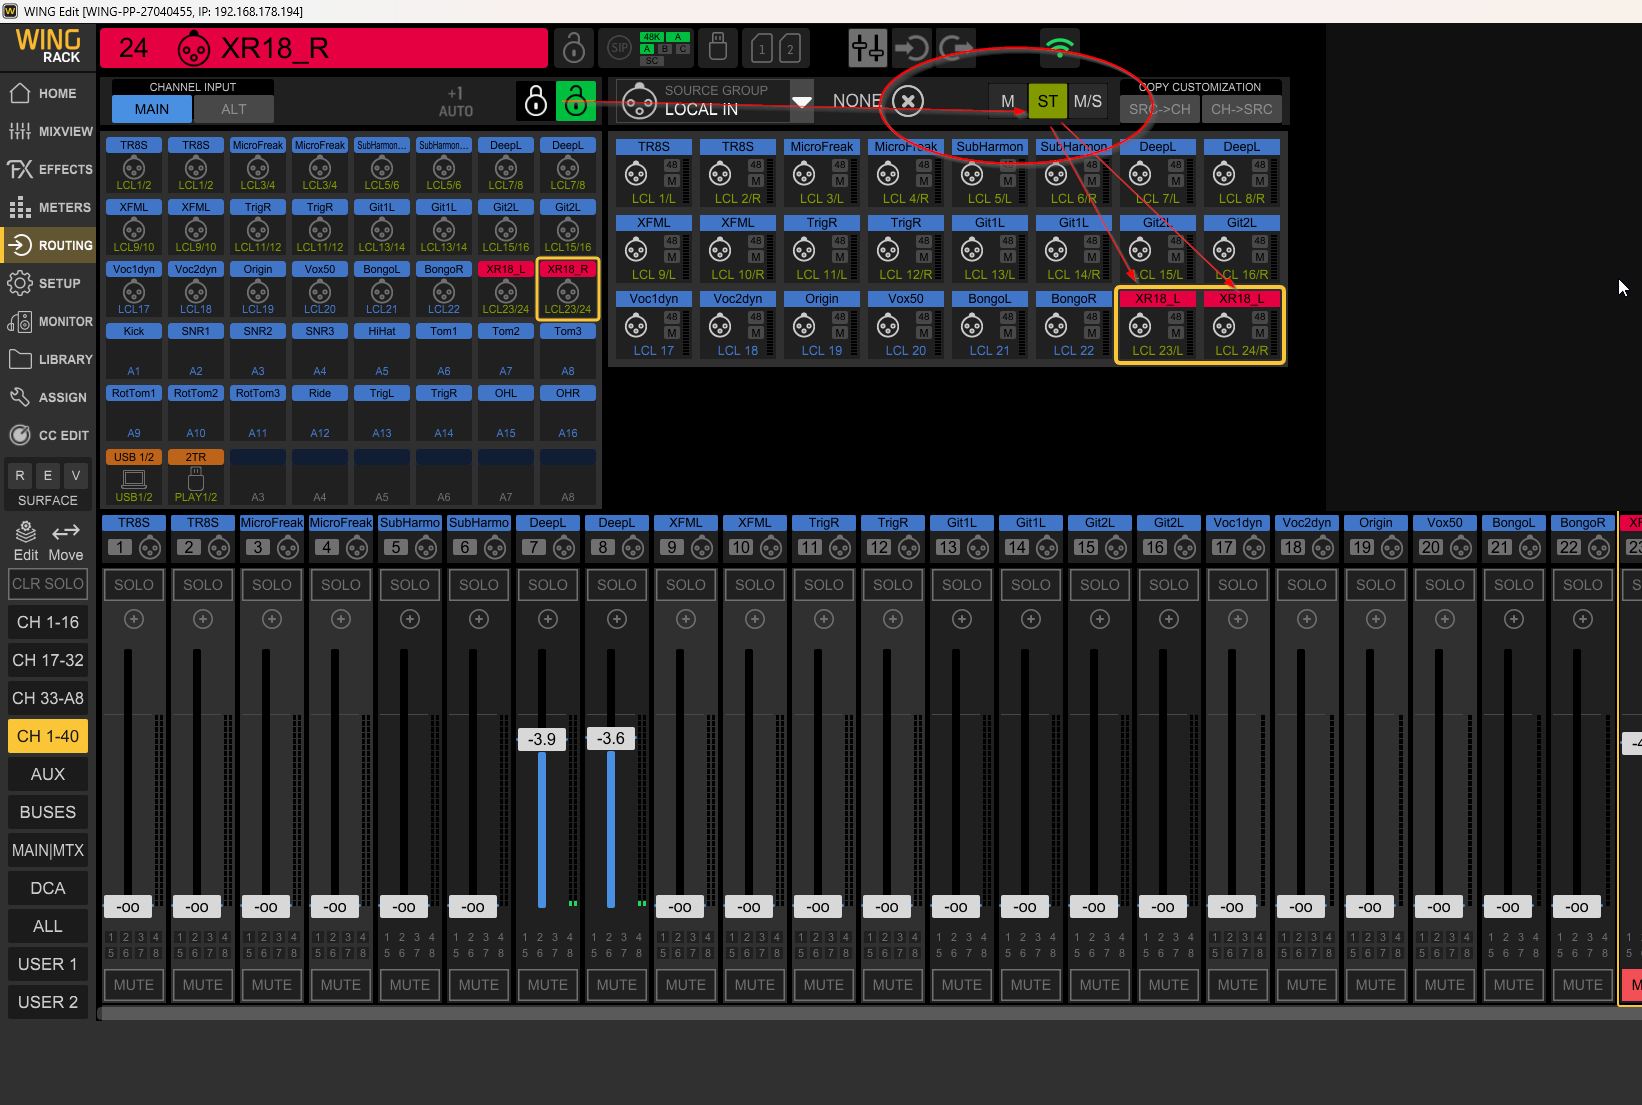The width and height of the screenshot is (1642, 1105).
Task: Click the faders mixer icon in toolbar
Action: tap(867, 47)
